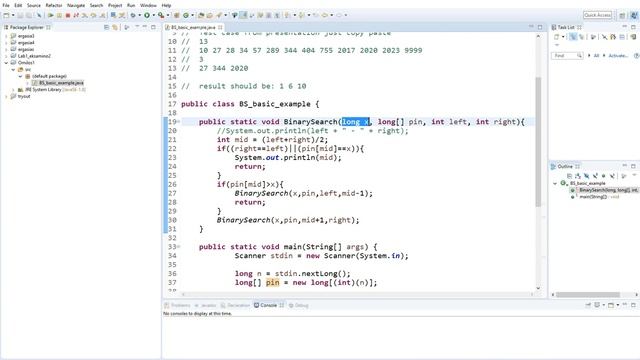Image resolution: width=640 pixels, height=360 pixels.
Task: Click the All working set link
Action: click(x=596, y=56)
